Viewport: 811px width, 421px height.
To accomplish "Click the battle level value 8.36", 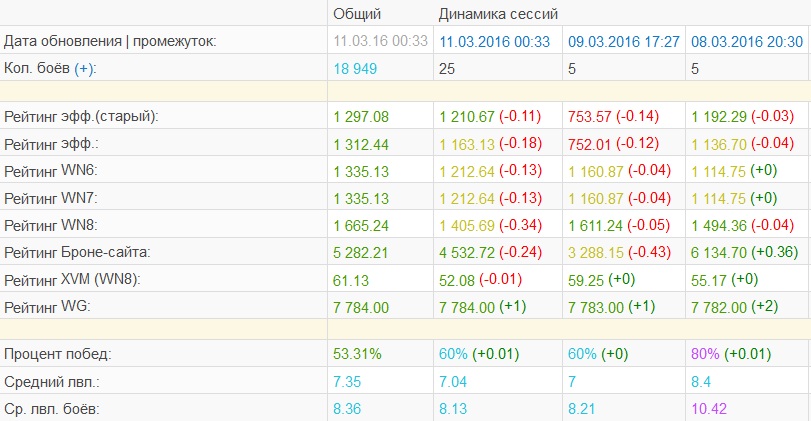I will pyautogui.click(x=347, y=409).
